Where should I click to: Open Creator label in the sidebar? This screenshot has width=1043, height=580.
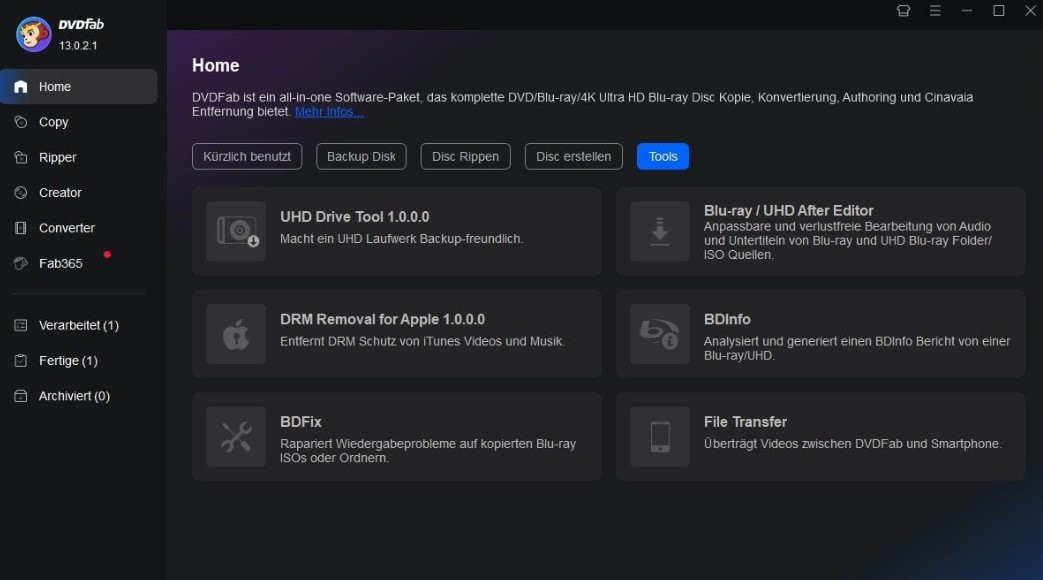click(60, 193)
